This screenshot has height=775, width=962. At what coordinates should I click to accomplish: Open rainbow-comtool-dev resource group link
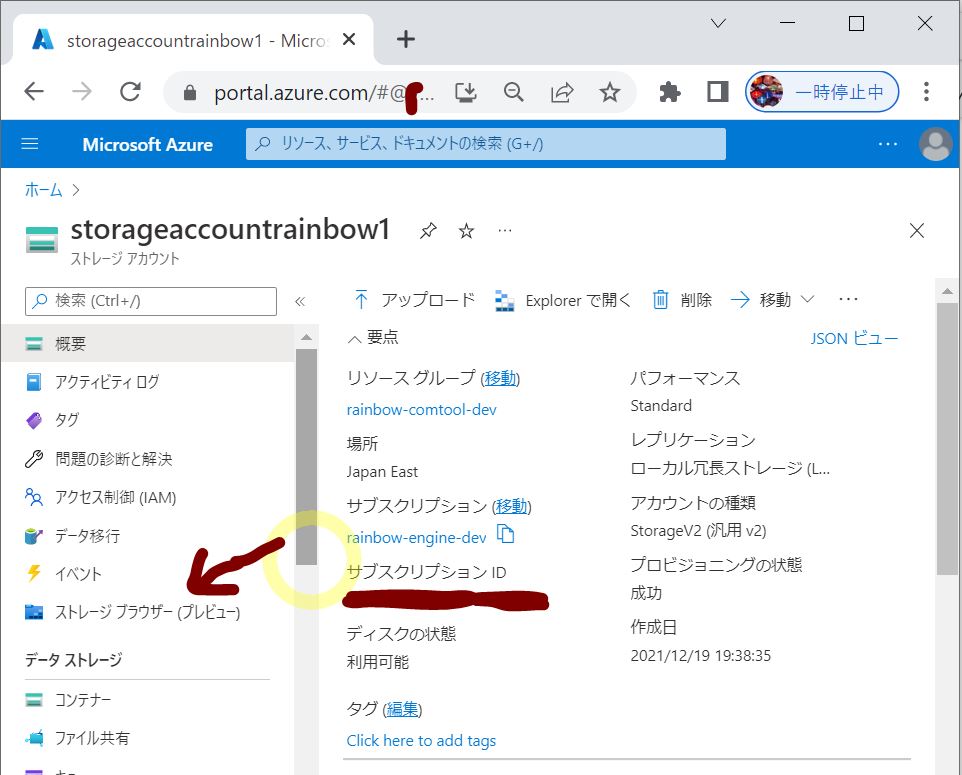421,410
